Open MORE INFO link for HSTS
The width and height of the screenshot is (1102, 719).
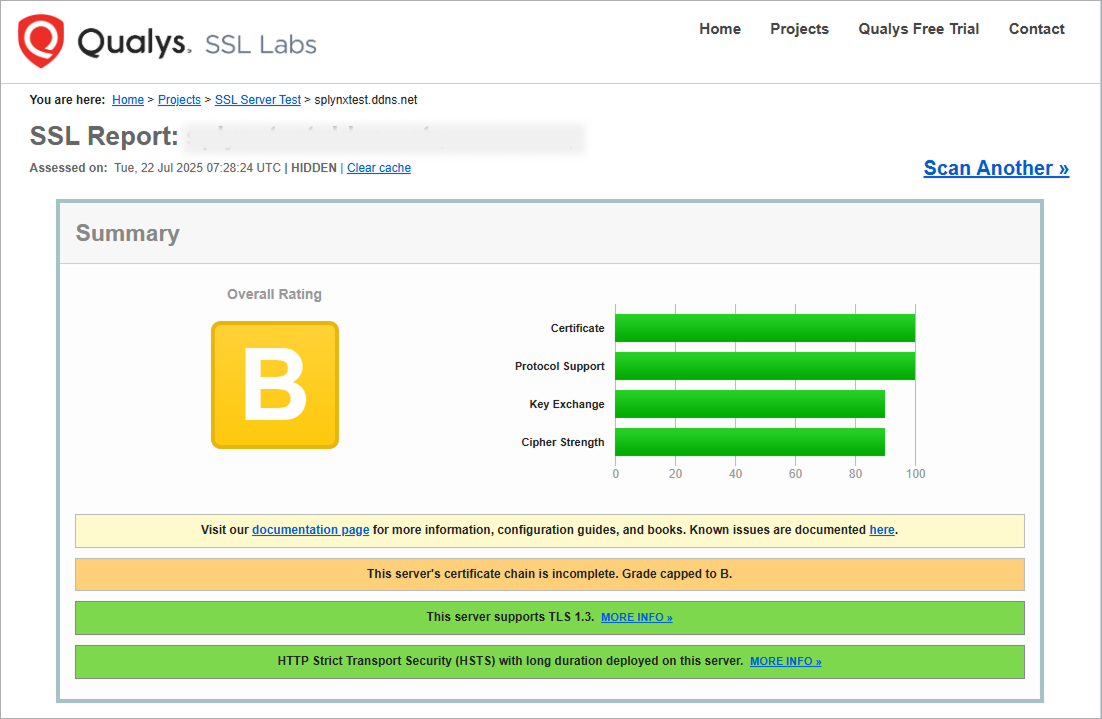click(786, 661)
